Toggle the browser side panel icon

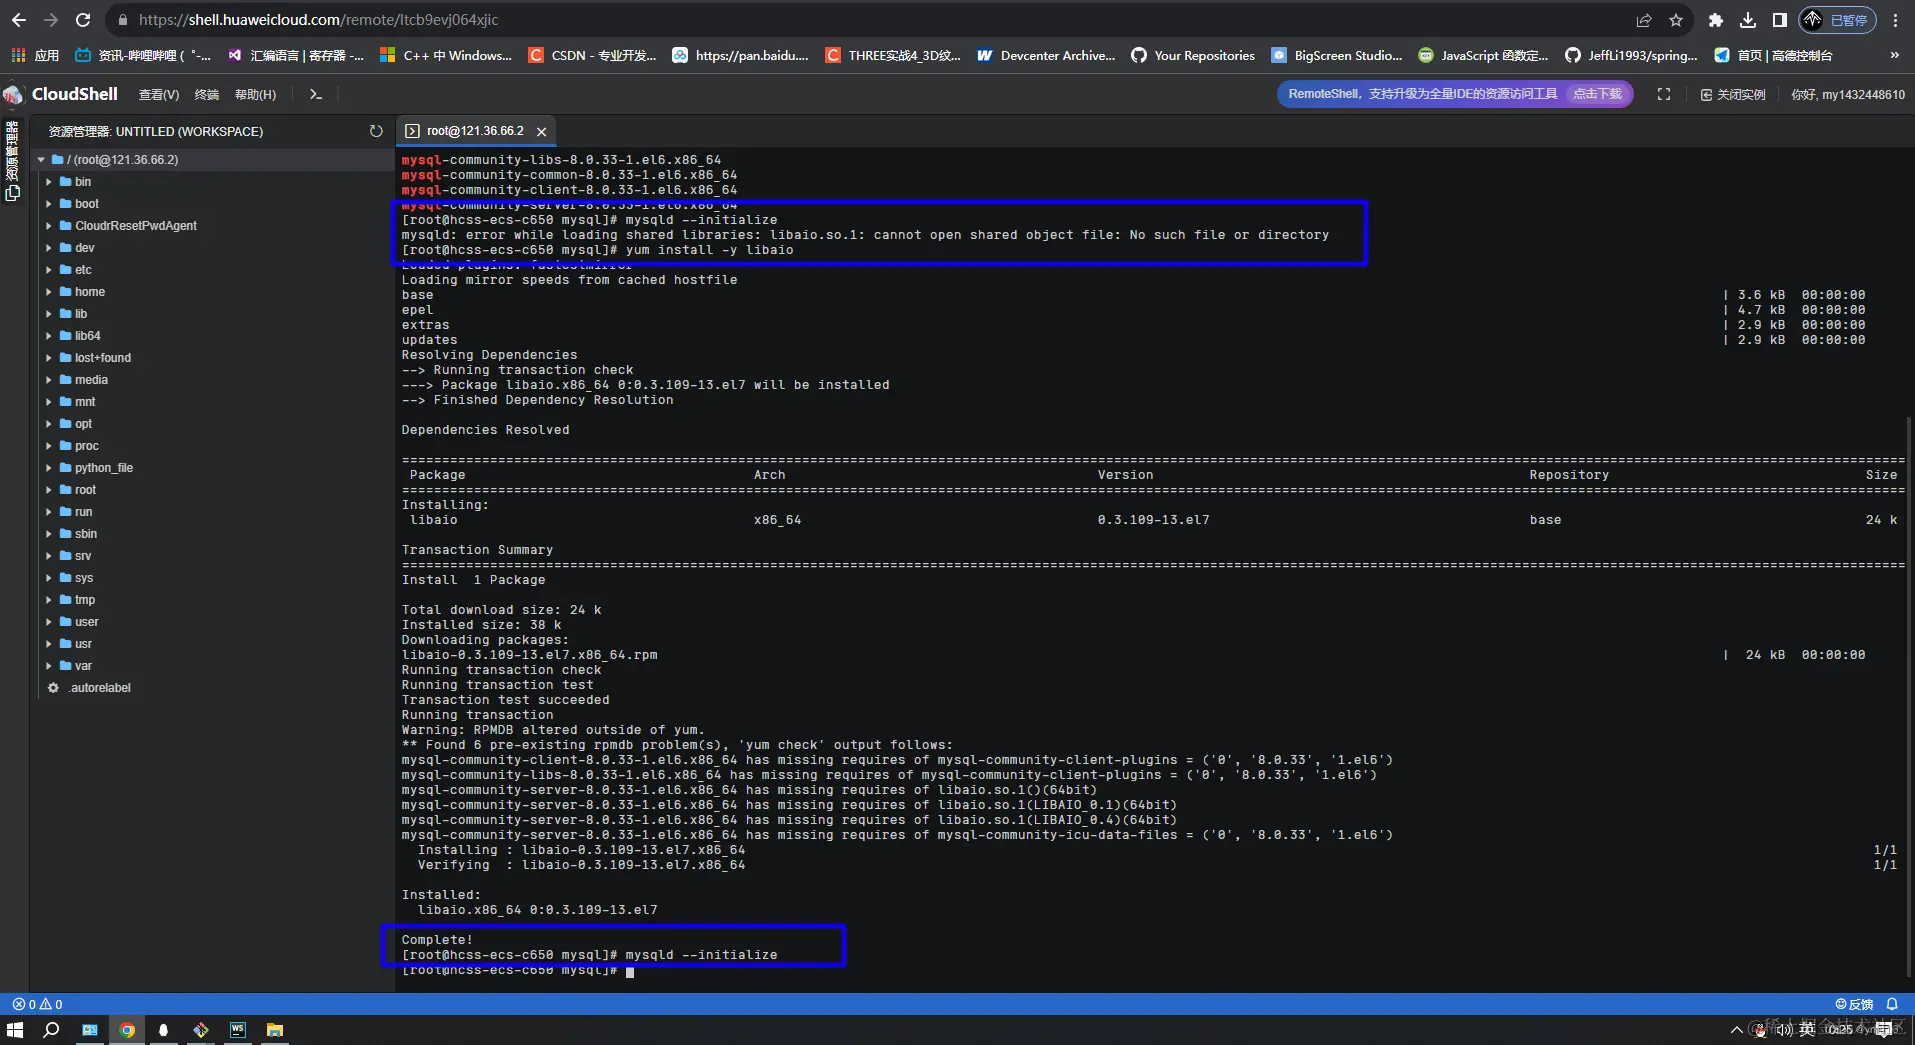[1780, 20]
